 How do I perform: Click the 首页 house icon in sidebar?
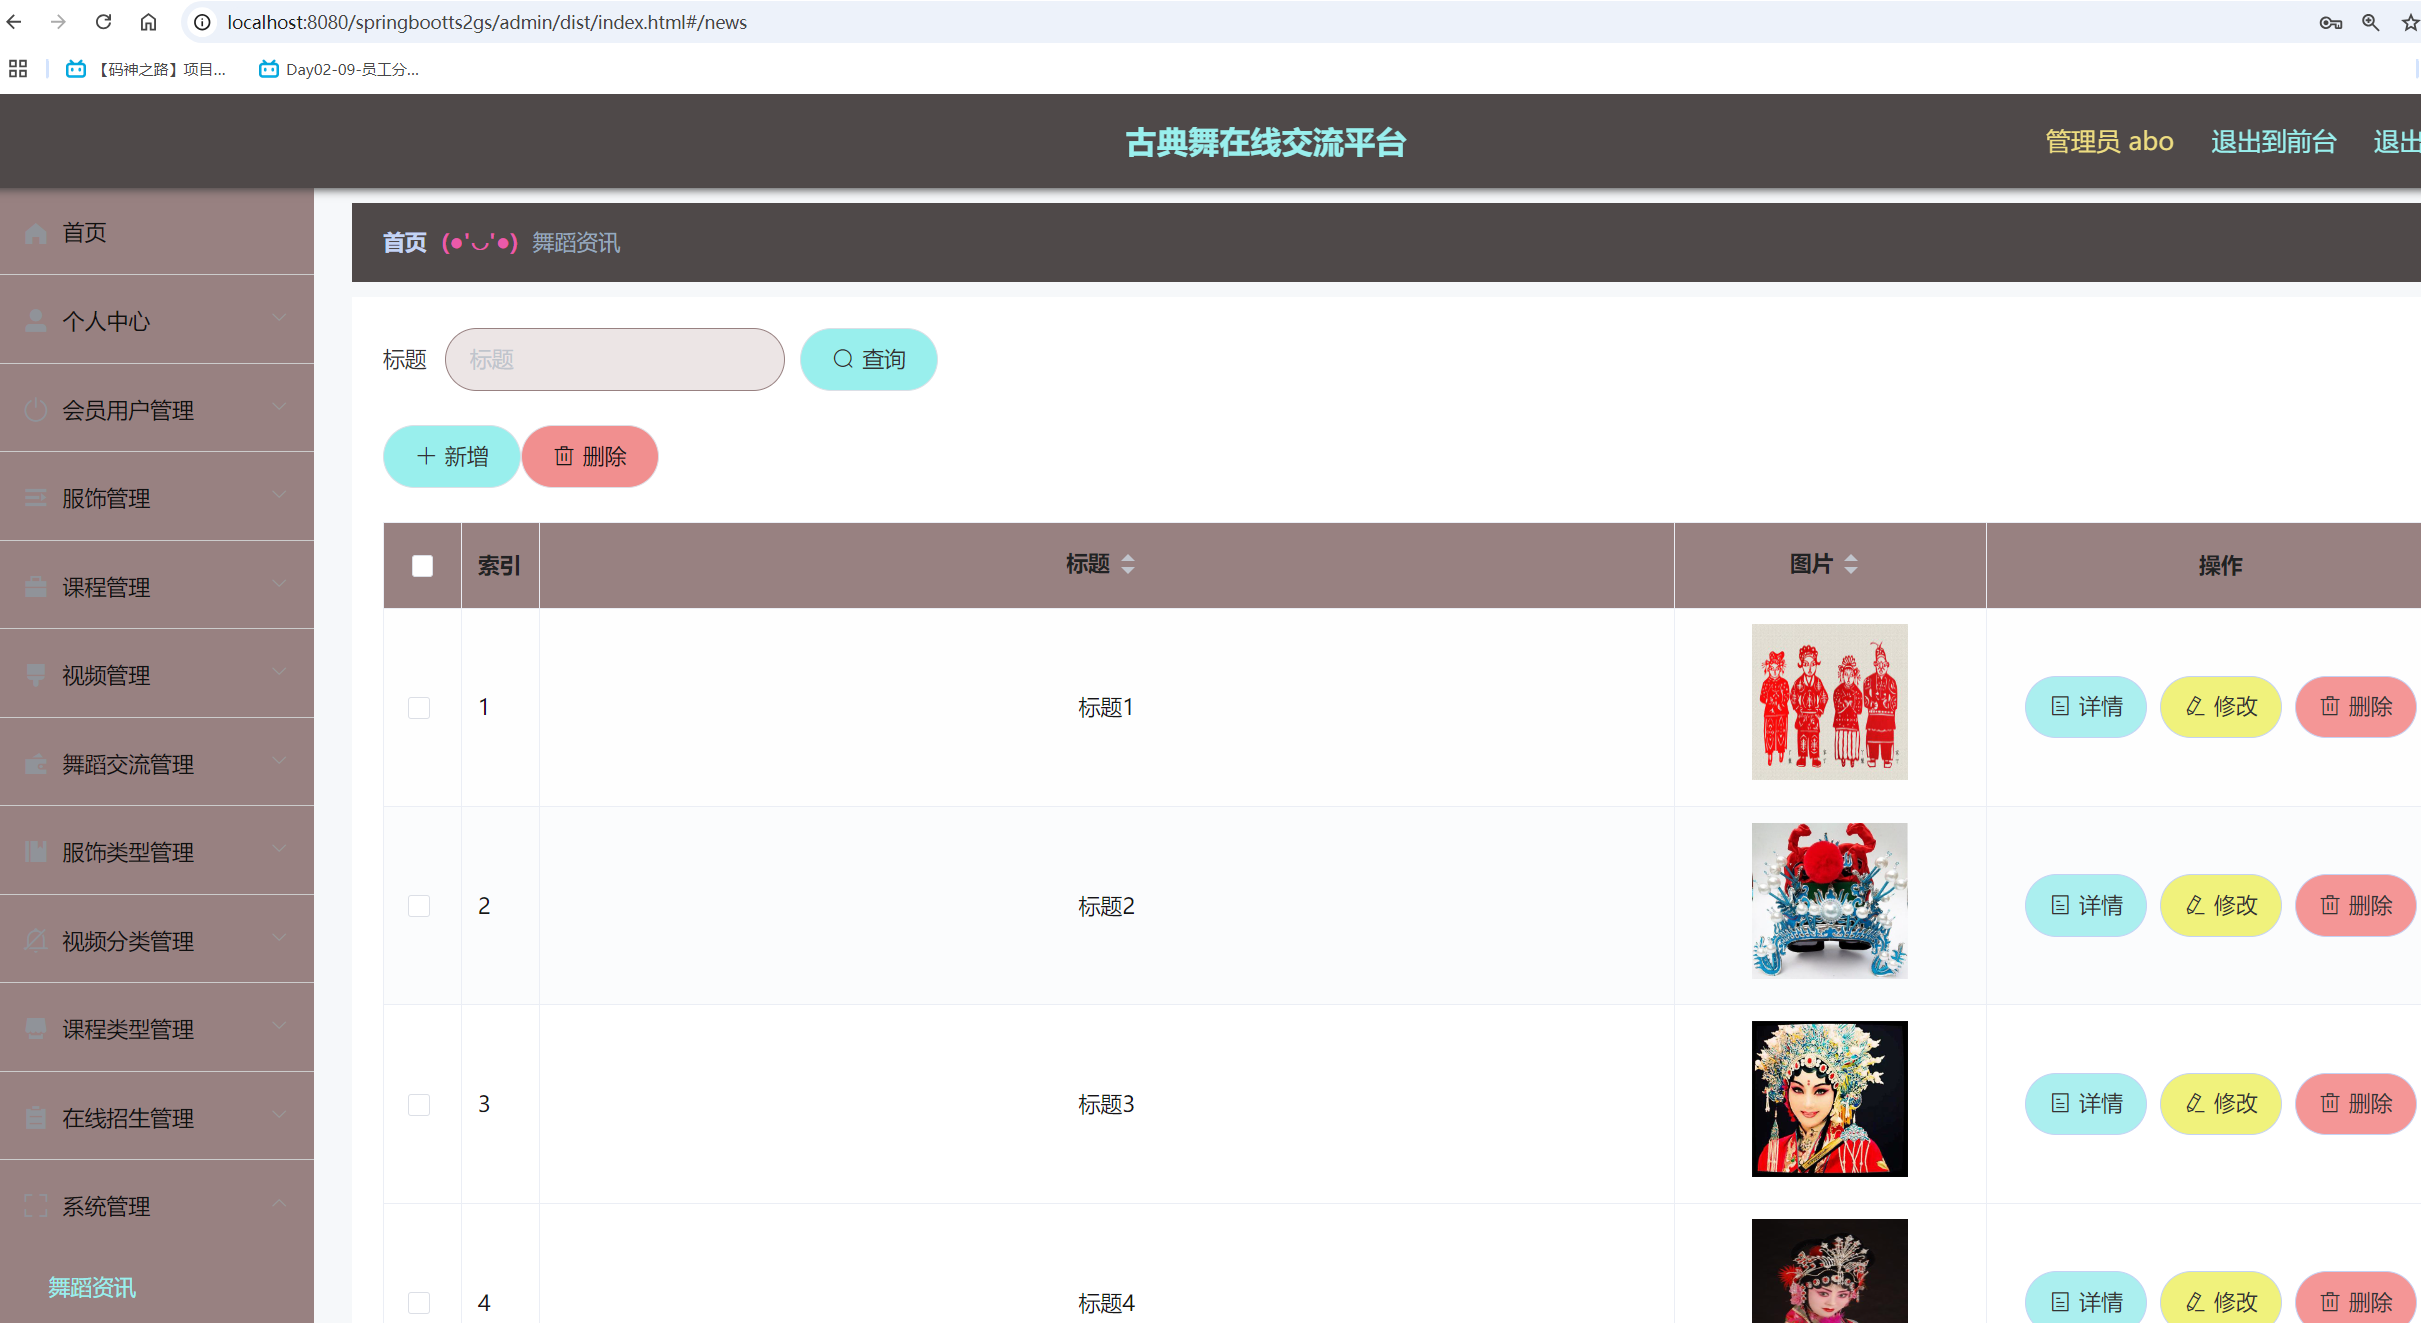point(36,233)
